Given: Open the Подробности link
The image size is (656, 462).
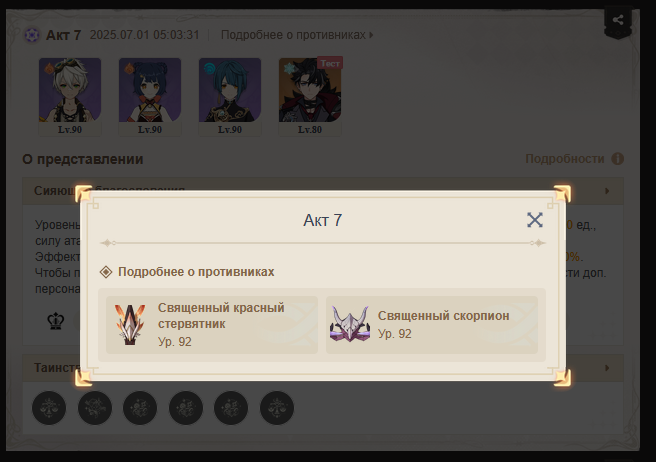Looking at the screenshot, I should pyautogui.click(x=564, y=159).
